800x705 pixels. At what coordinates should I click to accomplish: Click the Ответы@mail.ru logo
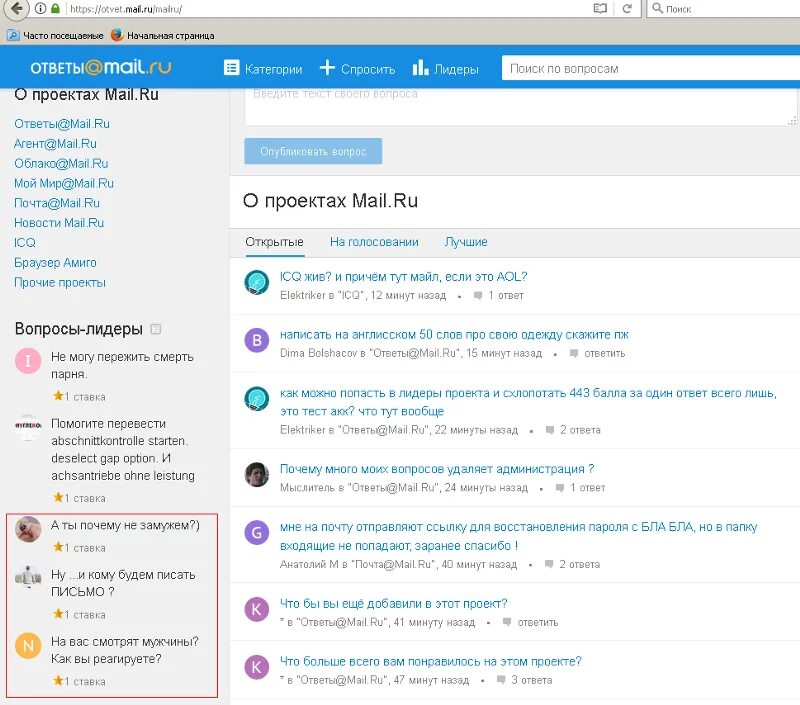tap(101, 67)
